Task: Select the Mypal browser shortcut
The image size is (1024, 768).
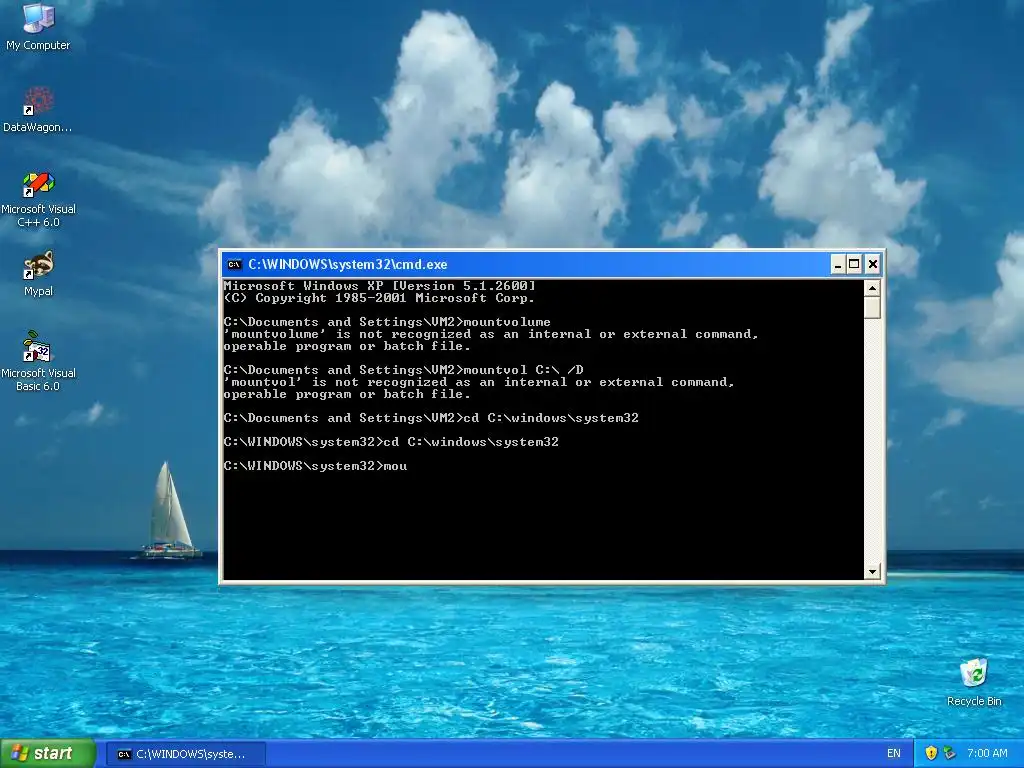Action: tap(38, 274)
